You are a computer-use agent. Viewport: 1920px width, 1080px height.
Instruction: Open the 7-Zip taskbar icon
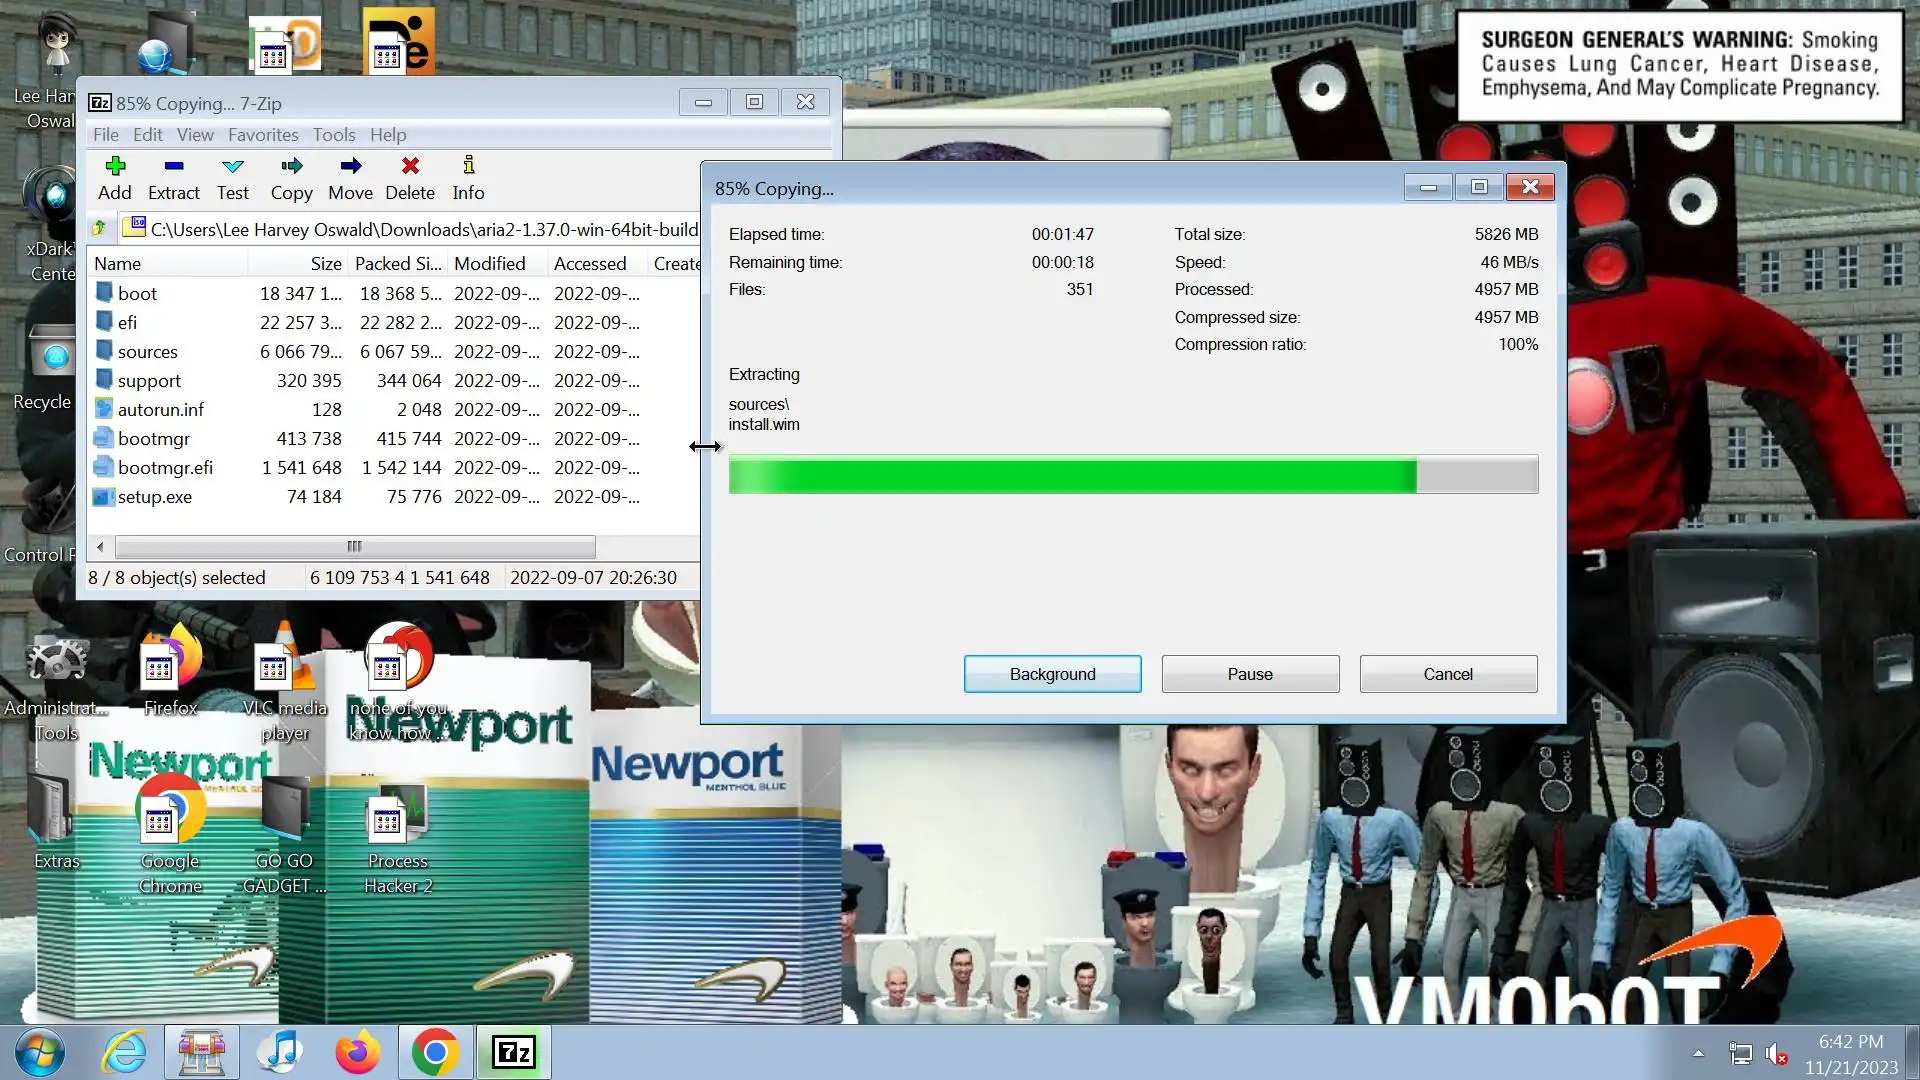[x=514, y=1052]
